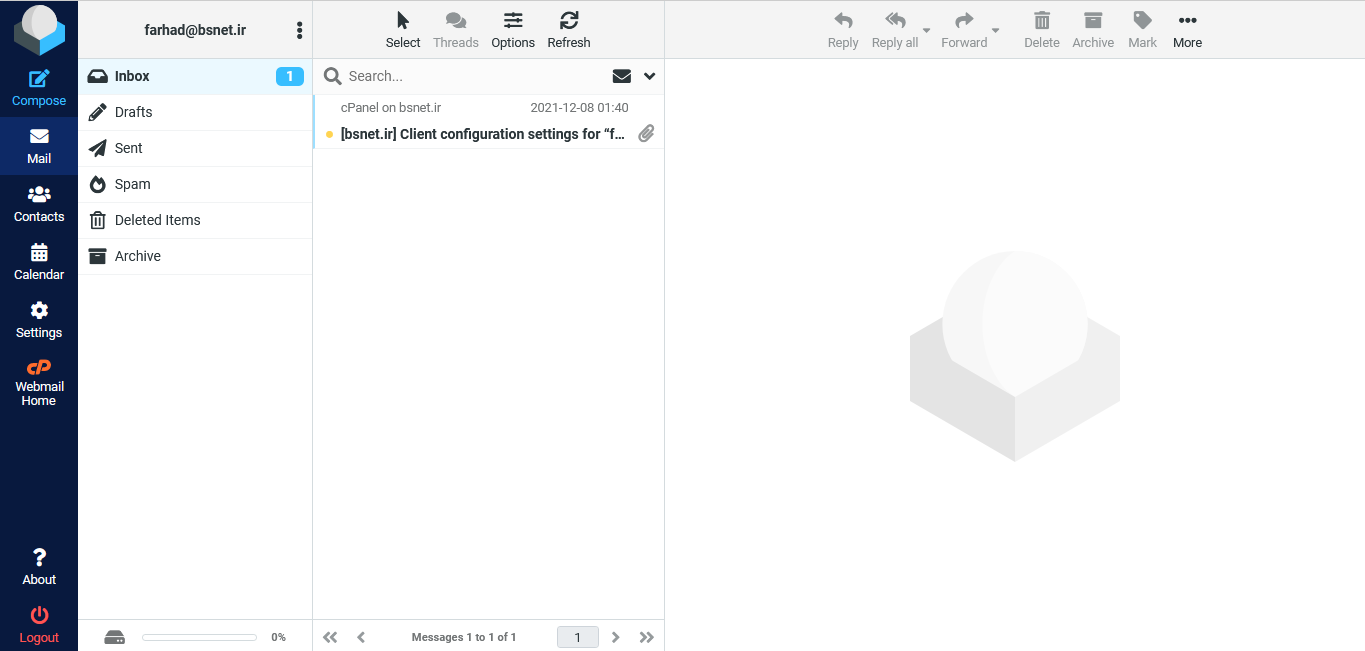Viewport: 1365px width, 651px height.
Task: Open the About help page
Action: click(39, 567)
